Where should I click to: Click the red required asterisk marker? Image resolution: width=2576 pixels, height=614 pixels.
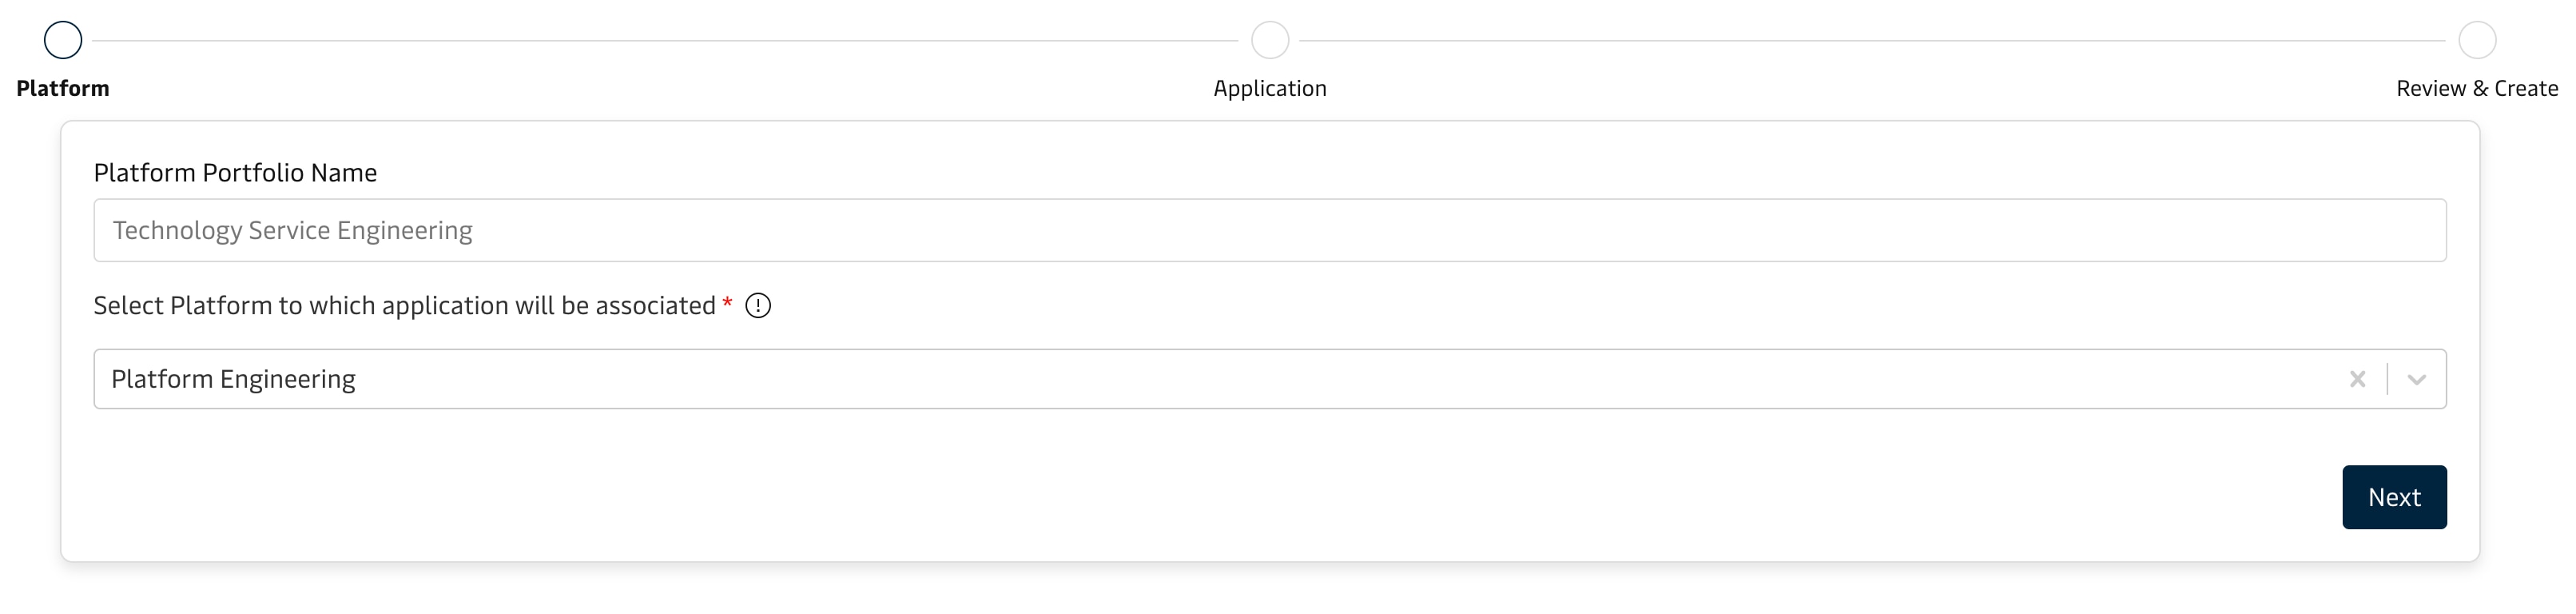[x=727, y=302]
